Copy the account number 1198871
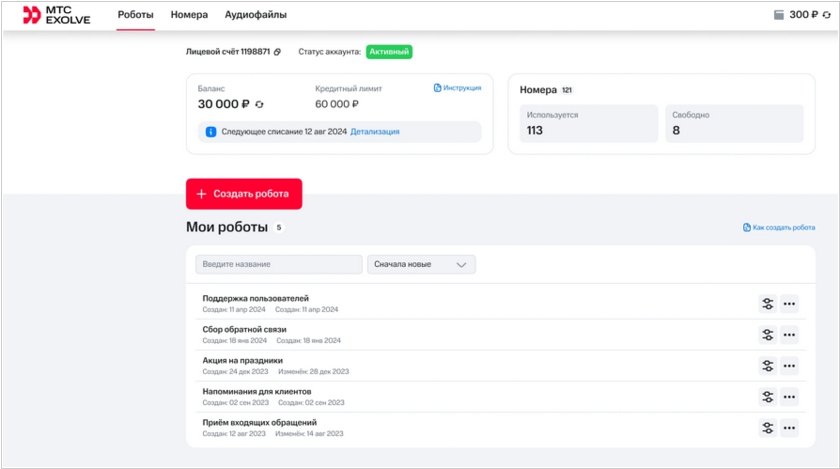 278,52
